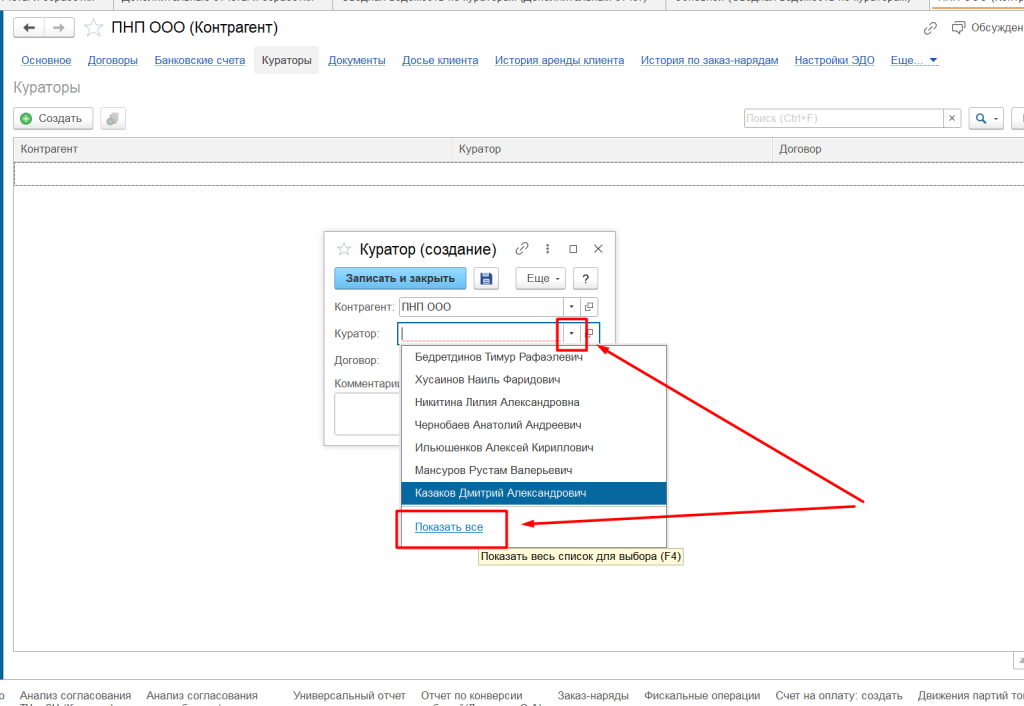
Task: Expand the Куратор field dropdown arrow
Action: pyautogui.click(x=571, y=334)
